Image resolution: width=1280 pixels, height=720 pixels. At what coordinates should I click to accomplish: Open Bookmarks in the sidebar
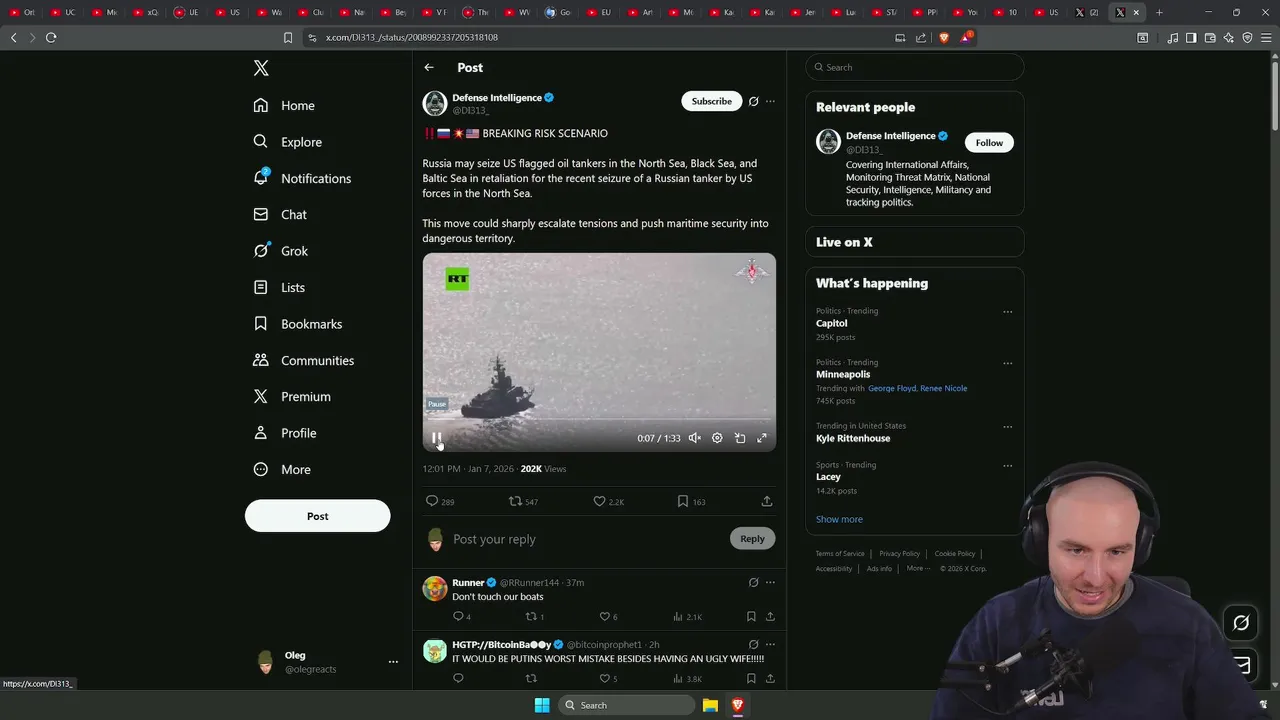tap(298, 324)
